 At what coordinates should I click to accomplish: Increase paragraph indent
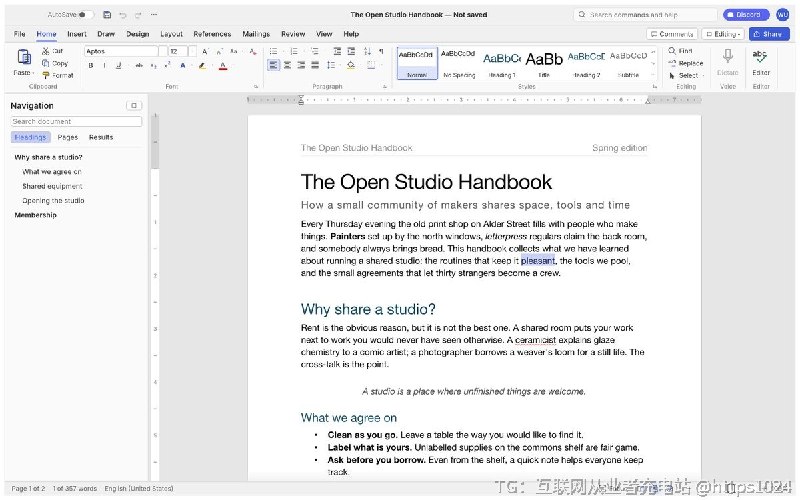[351, 52]
